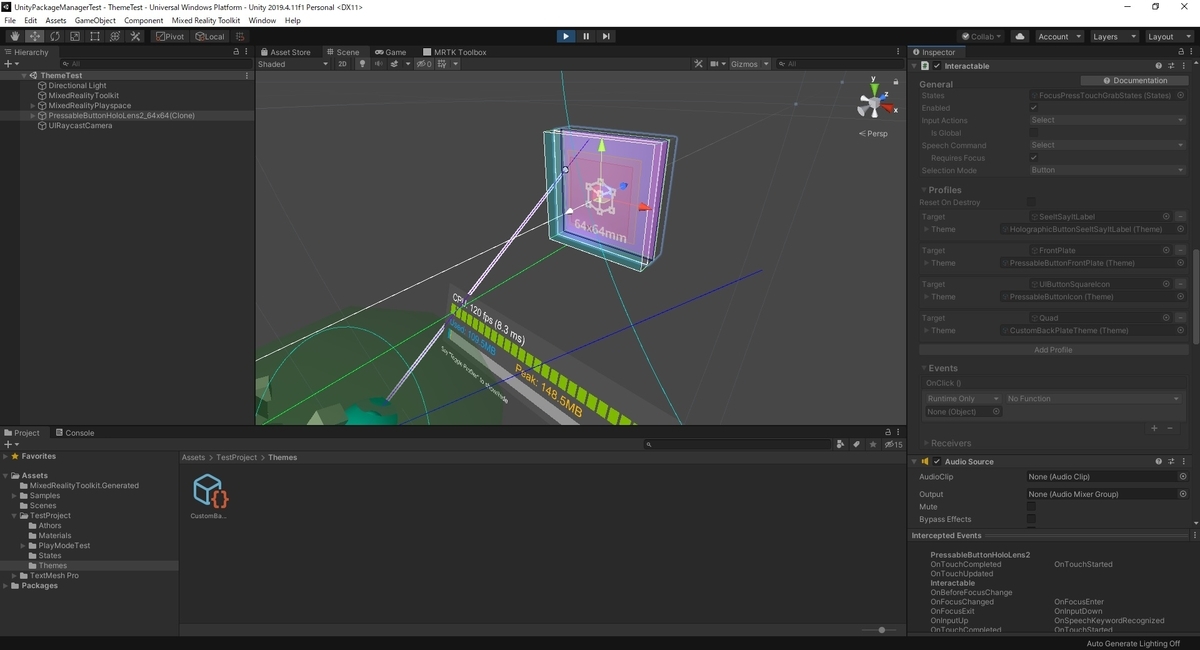Image resolution: width=1200 pixels, height=650 pixels.
Task: Uncheck the Enabled checkbox
Action: pos(1033,108)
